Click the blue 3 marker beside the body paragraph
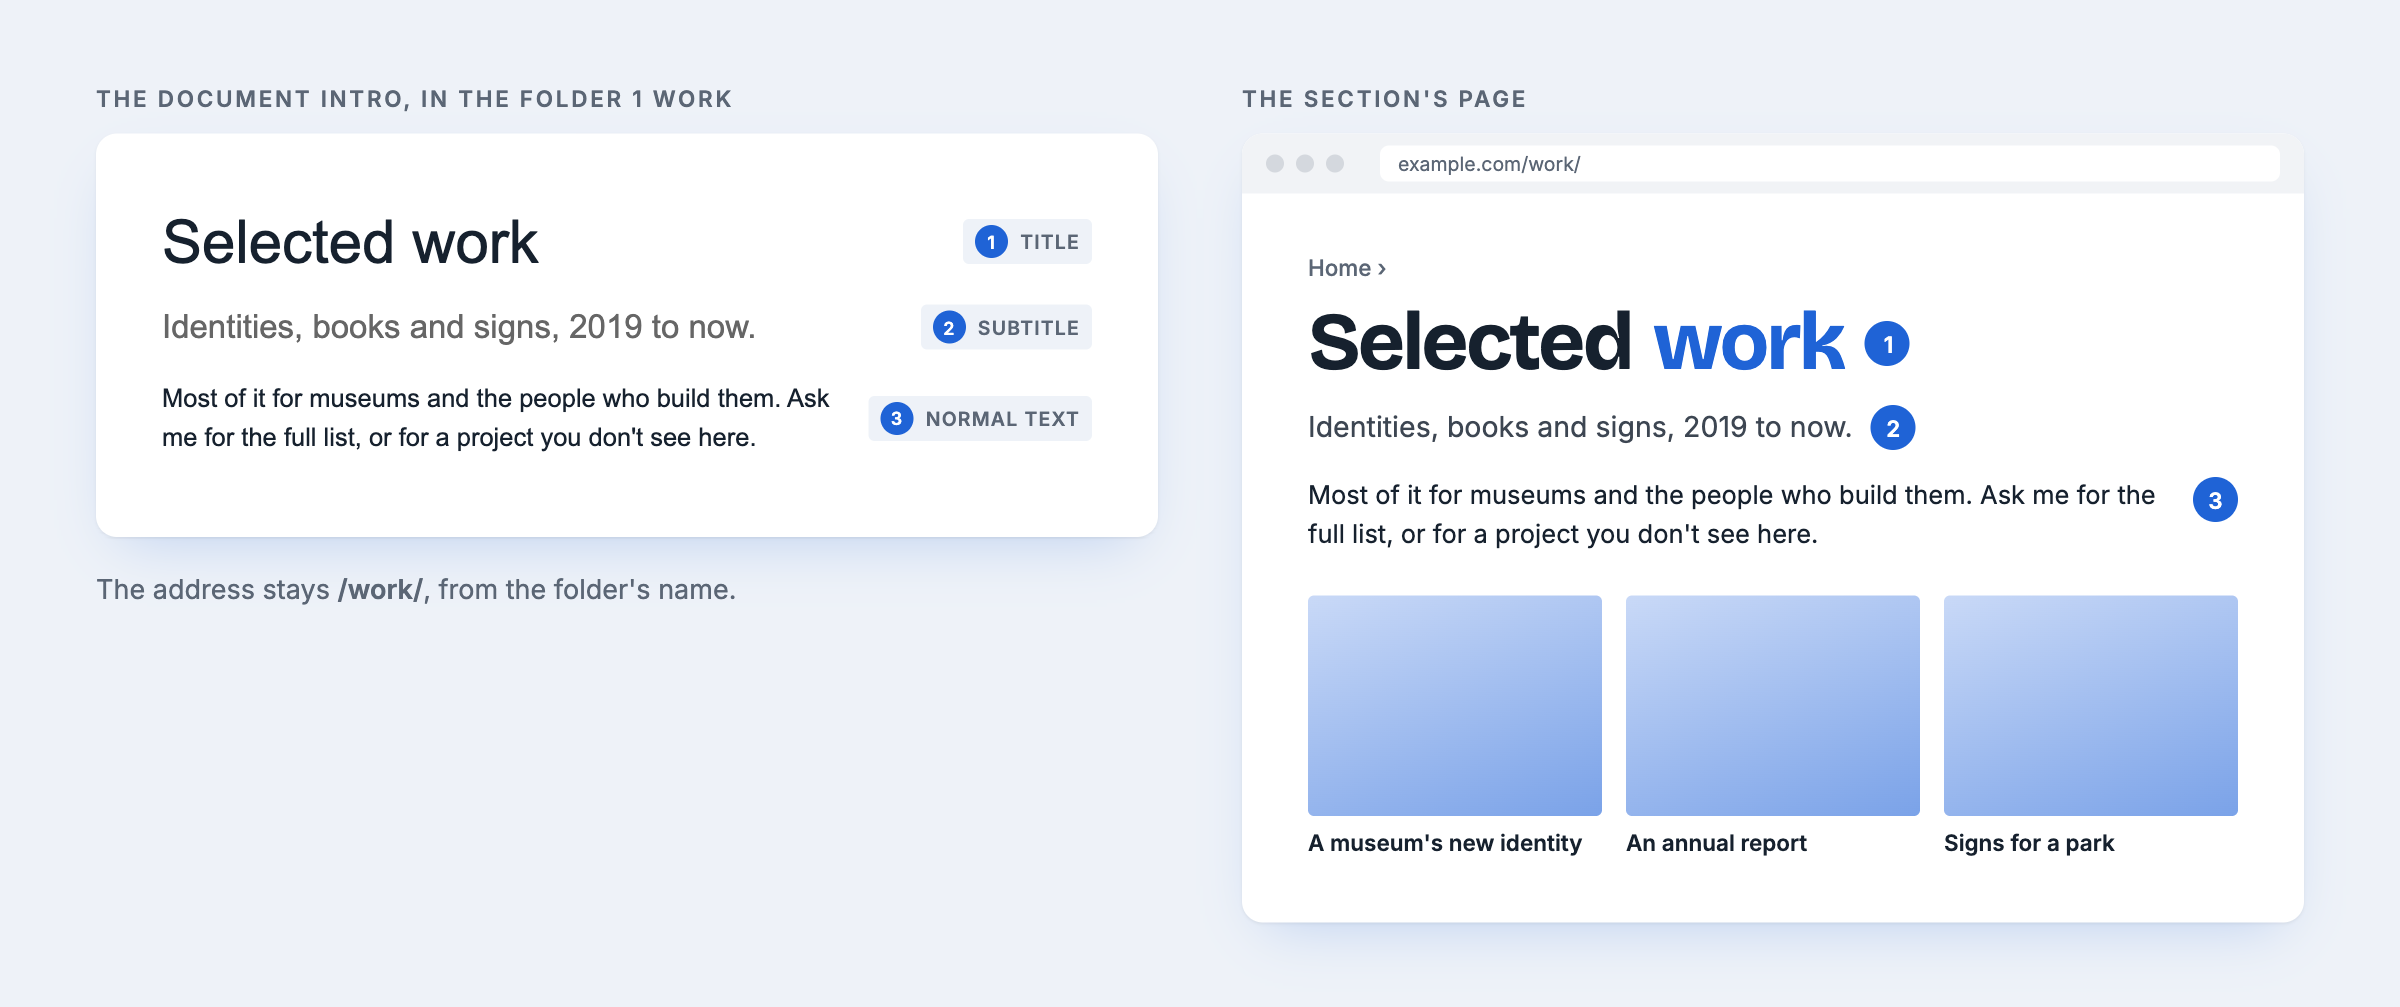The image size is (2400, 1007). 2215,500
